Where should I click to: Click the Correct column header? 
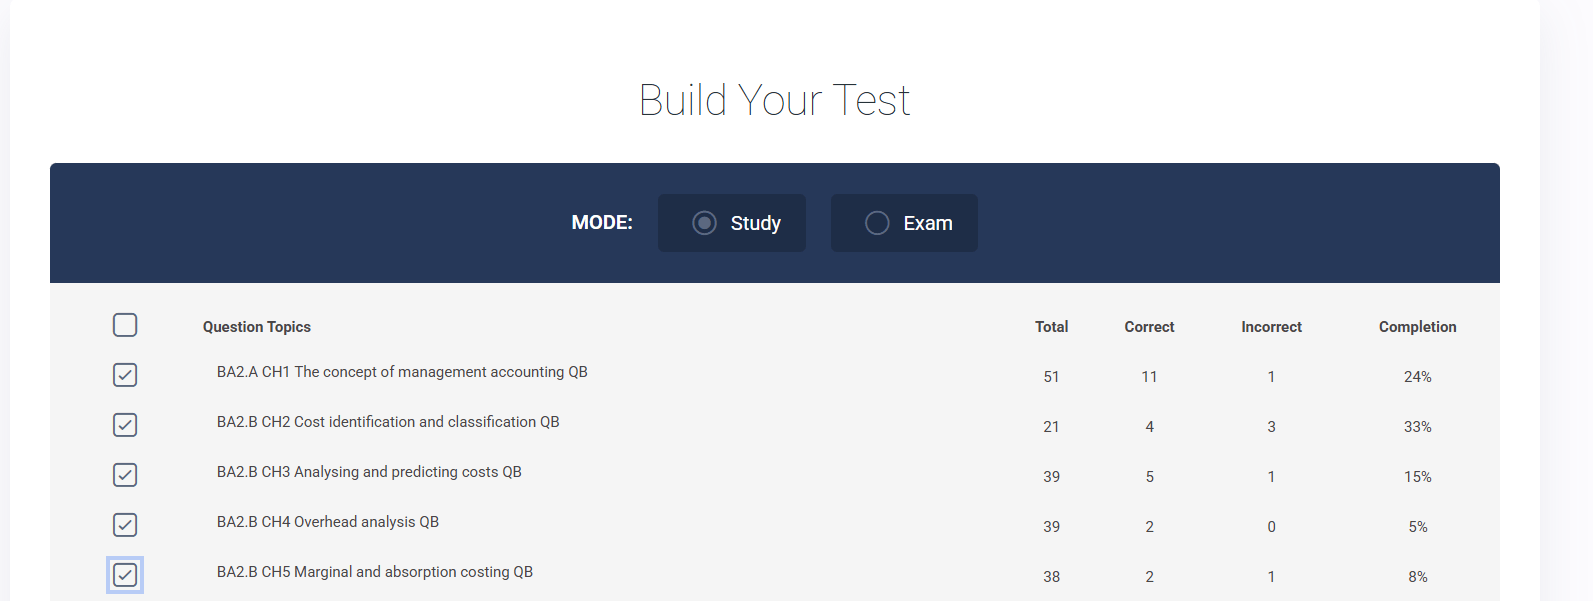1149,327
